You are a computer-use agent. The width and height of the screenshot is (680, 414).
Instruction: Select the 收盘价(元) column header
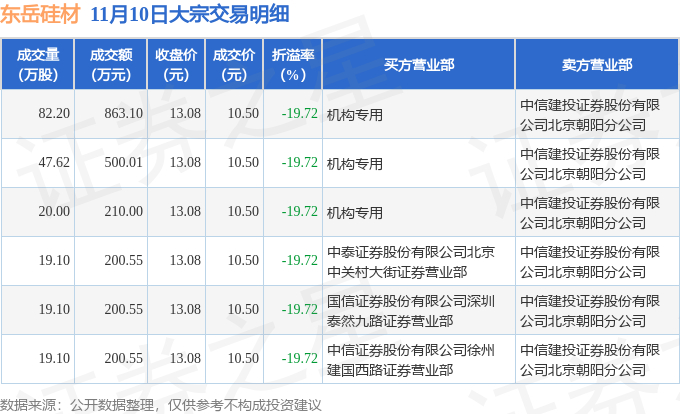[x=176, y=65]
